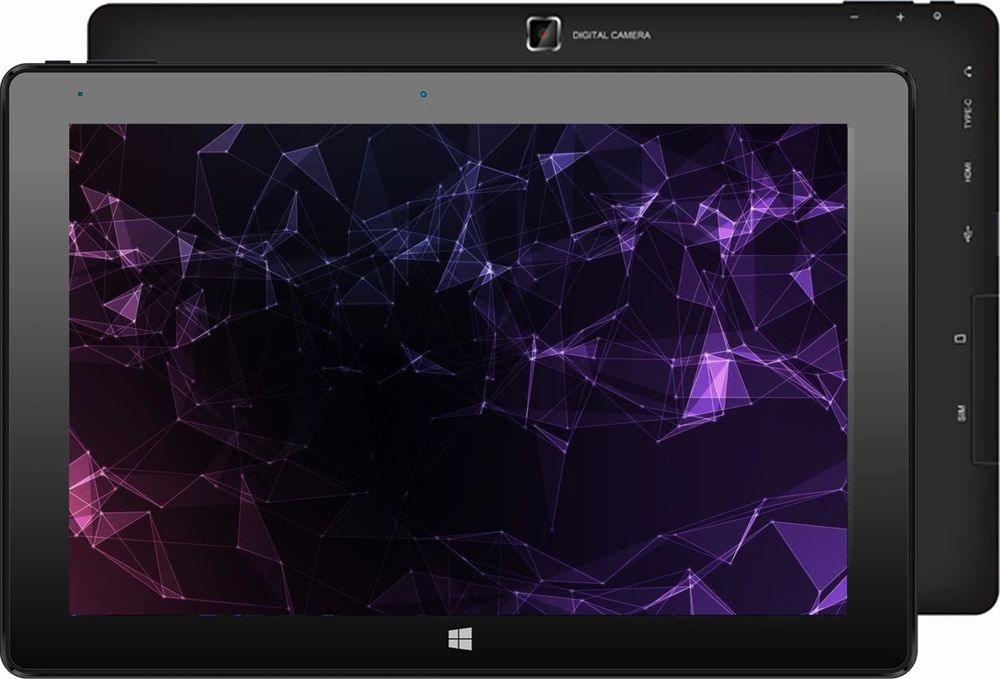Click the USB trident symbol
Screen dimensions: 1000x679
pyautogui.click(x=967, y=233)
